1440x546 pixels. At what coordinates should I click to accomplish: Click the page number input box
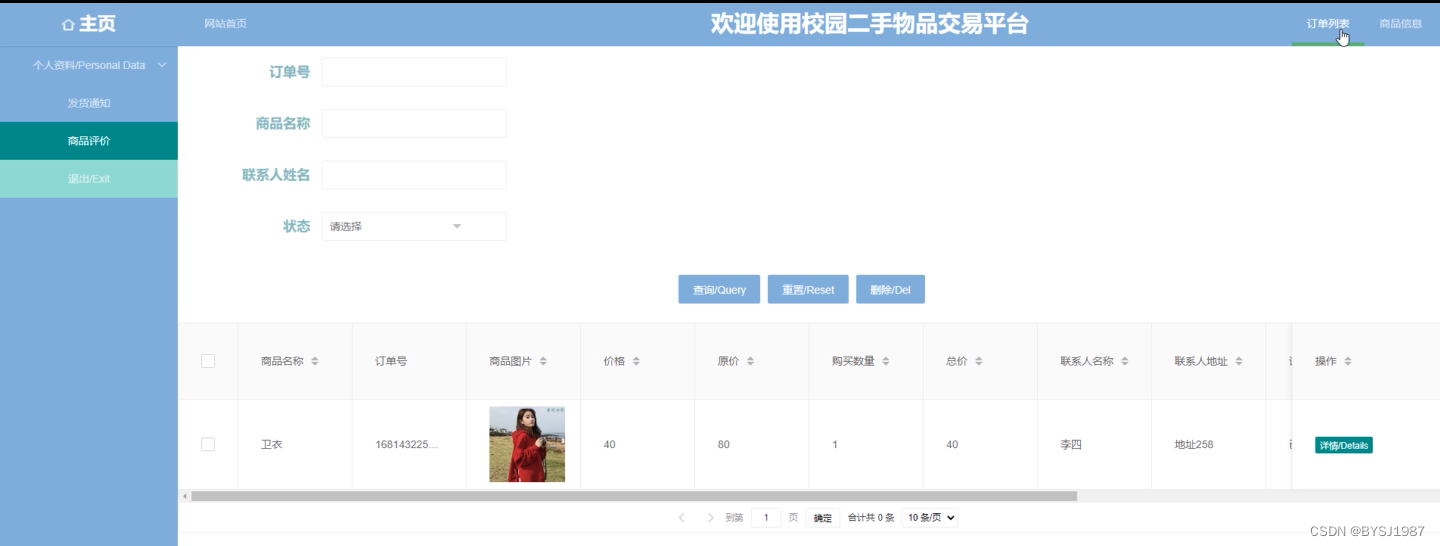pos(766,518)
